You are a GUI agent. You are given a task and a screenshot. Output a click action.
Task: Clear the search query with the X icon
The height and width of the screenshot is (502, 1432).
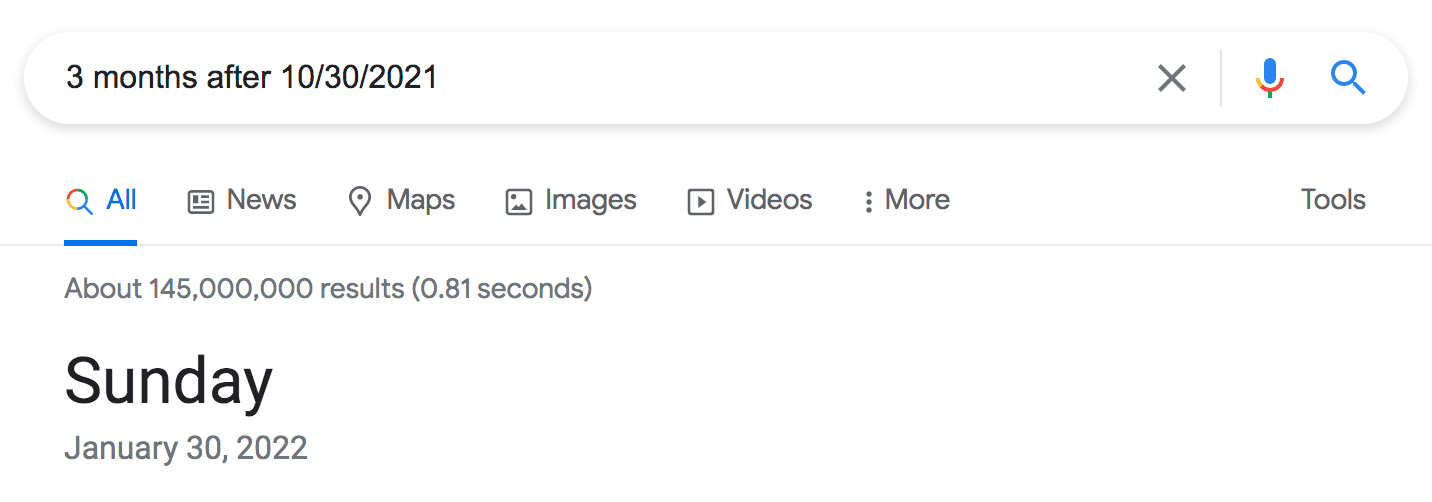(1171, 78)
